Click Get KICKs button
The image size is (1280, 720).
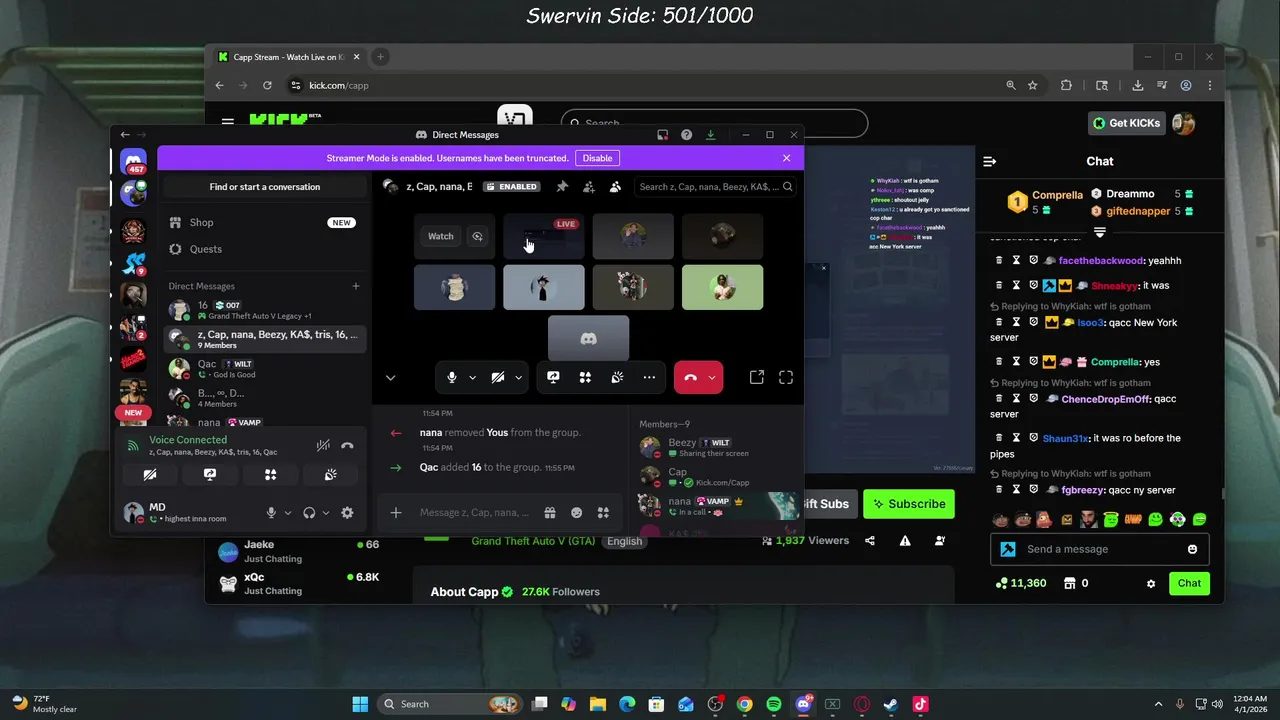tap(1126, 123)
